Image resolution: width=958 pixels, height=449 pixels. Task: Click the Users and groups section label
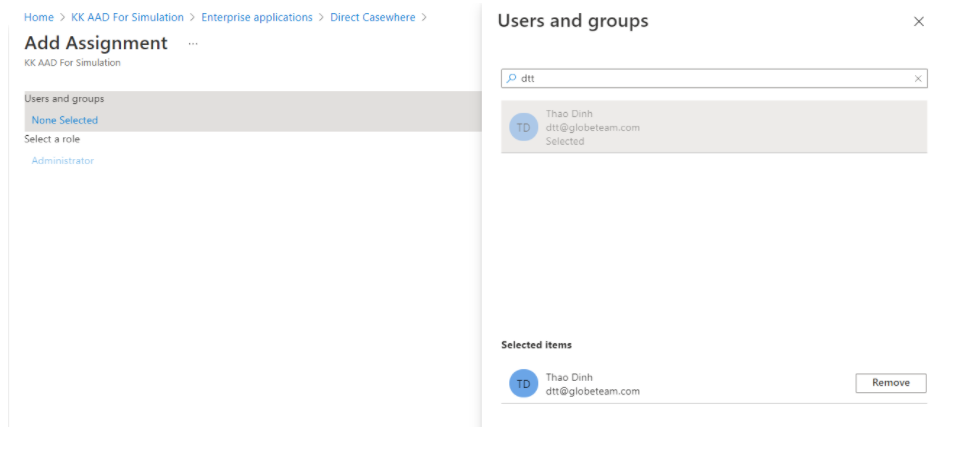[x=64, y=99]
